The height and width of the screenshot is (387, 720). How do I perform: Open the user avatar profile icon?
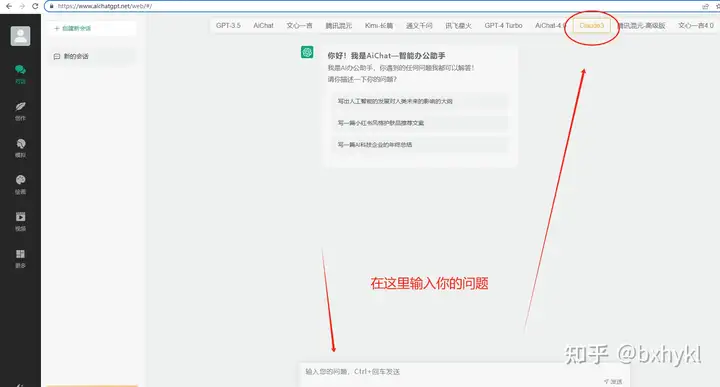[21, 36]
